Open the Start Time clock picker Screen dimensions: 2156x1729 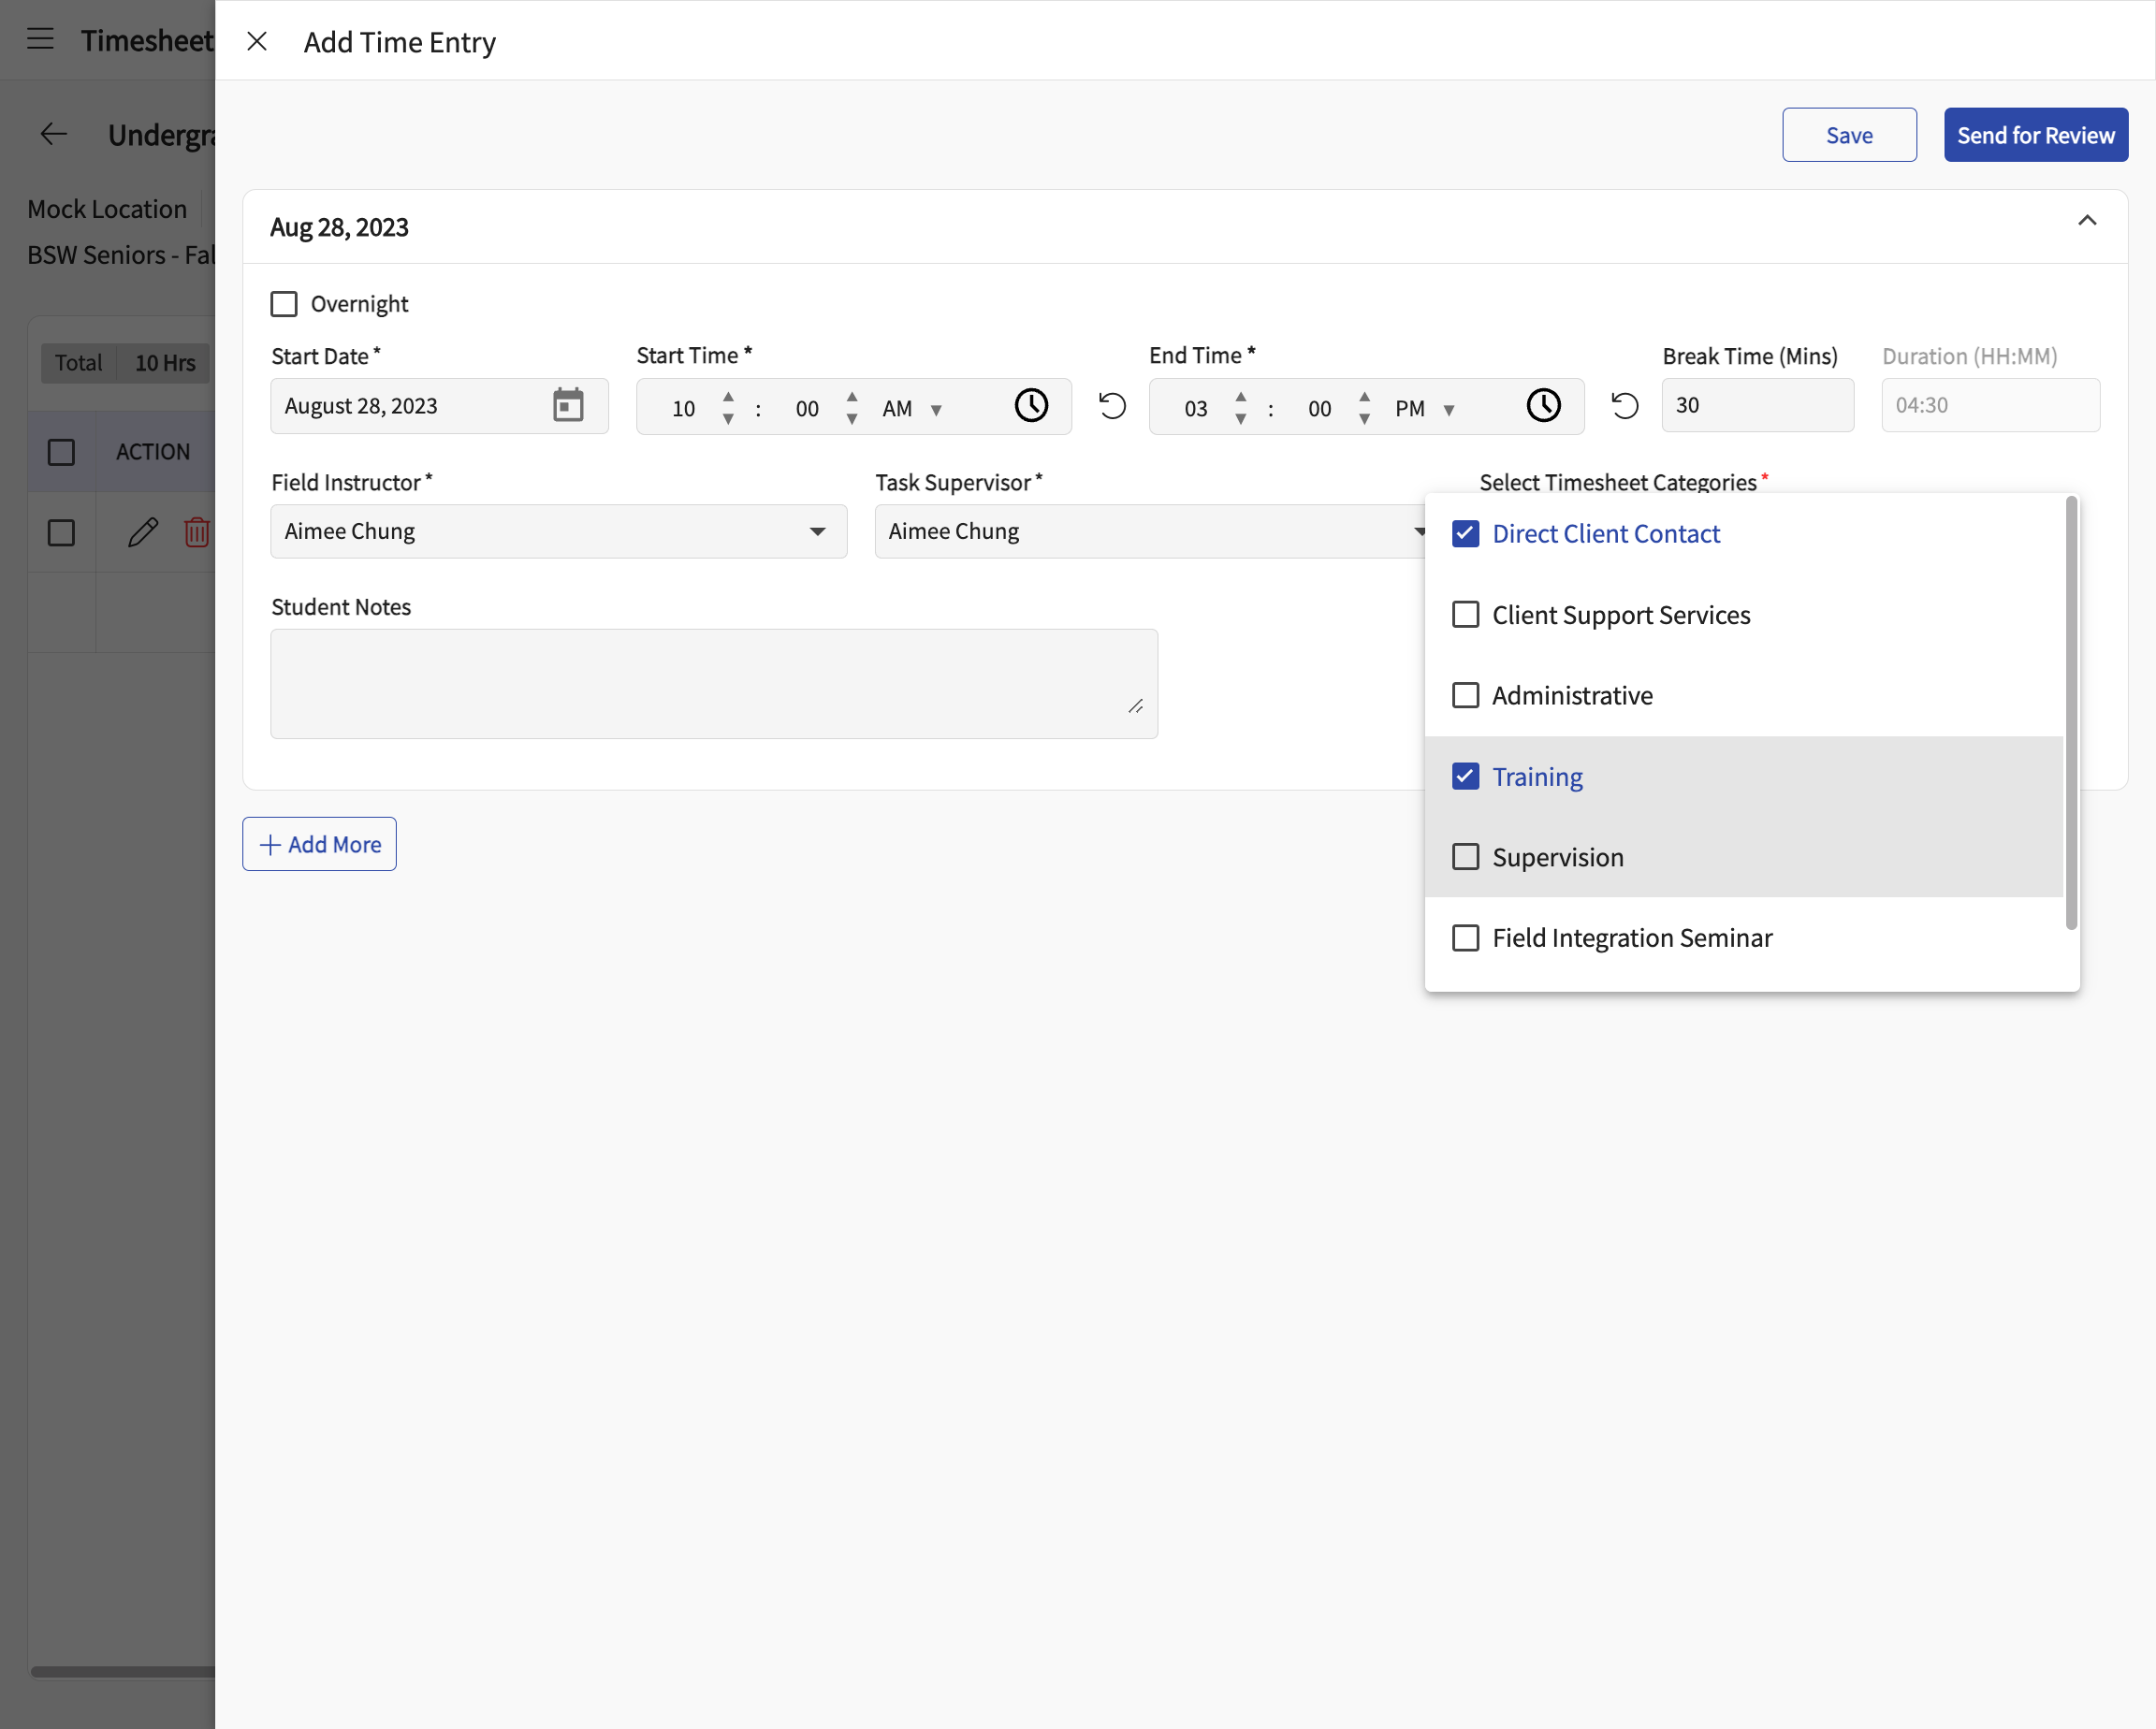pos(1031,406)
